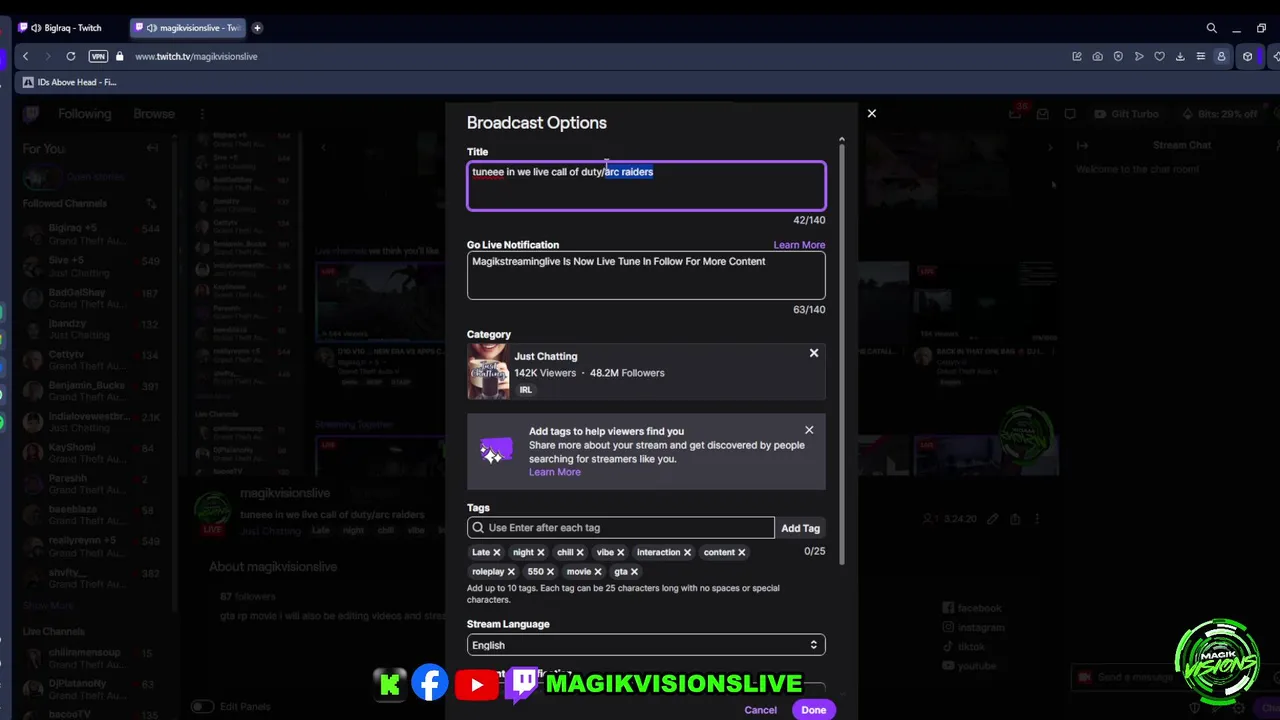Go to Browse in Twitch navigation

click(154, 114)
